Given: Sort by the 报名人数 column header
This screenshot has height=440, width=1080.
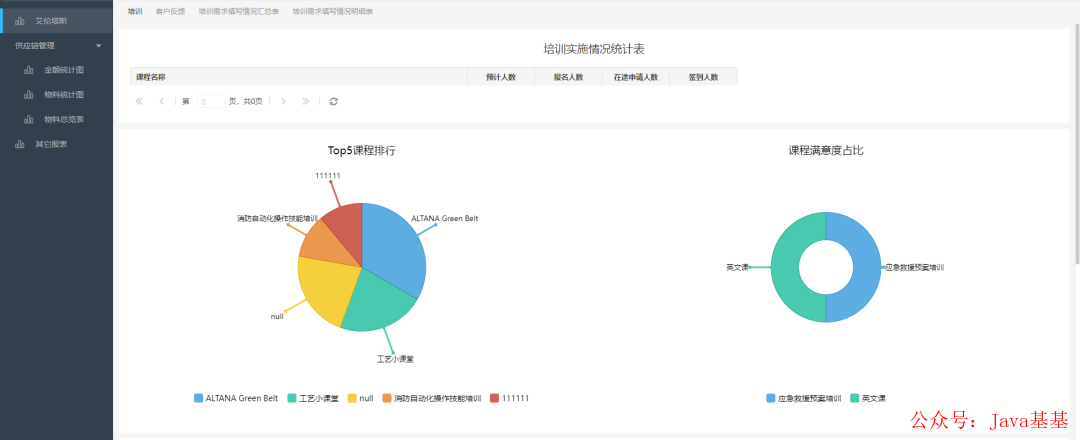Looking at the screenshot, I should (x=568, y=76).
